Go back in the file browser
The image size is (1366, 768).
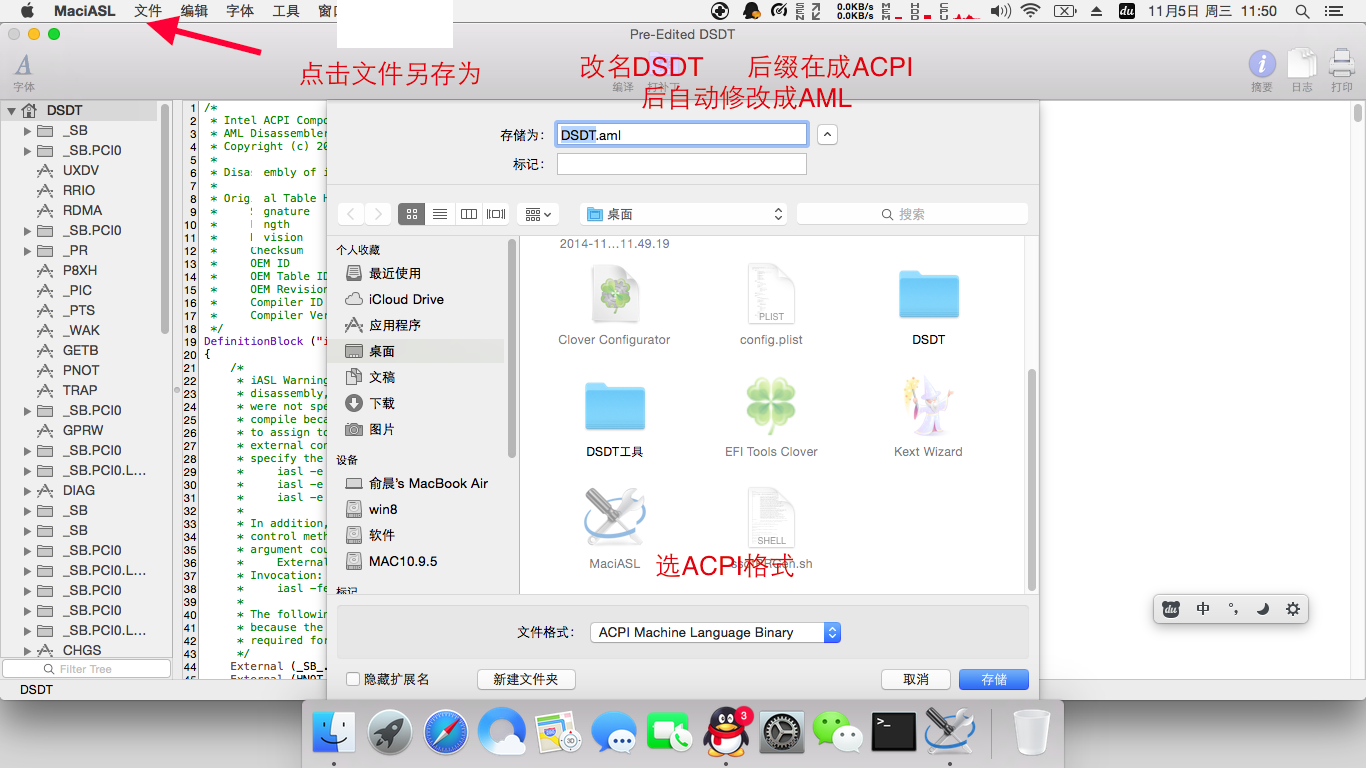pos(351,214)
